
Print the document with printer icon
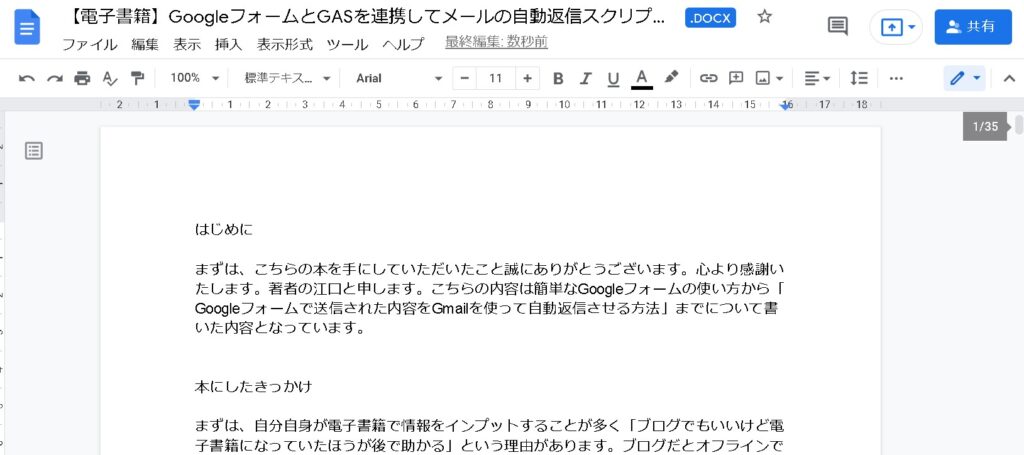[x=82, y=78]
